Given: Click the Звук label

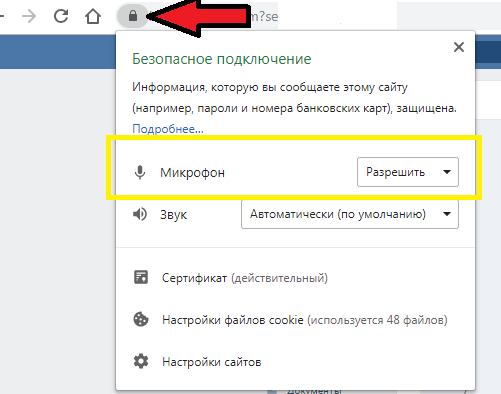Looking at the screenshot, I should point(173,214).
